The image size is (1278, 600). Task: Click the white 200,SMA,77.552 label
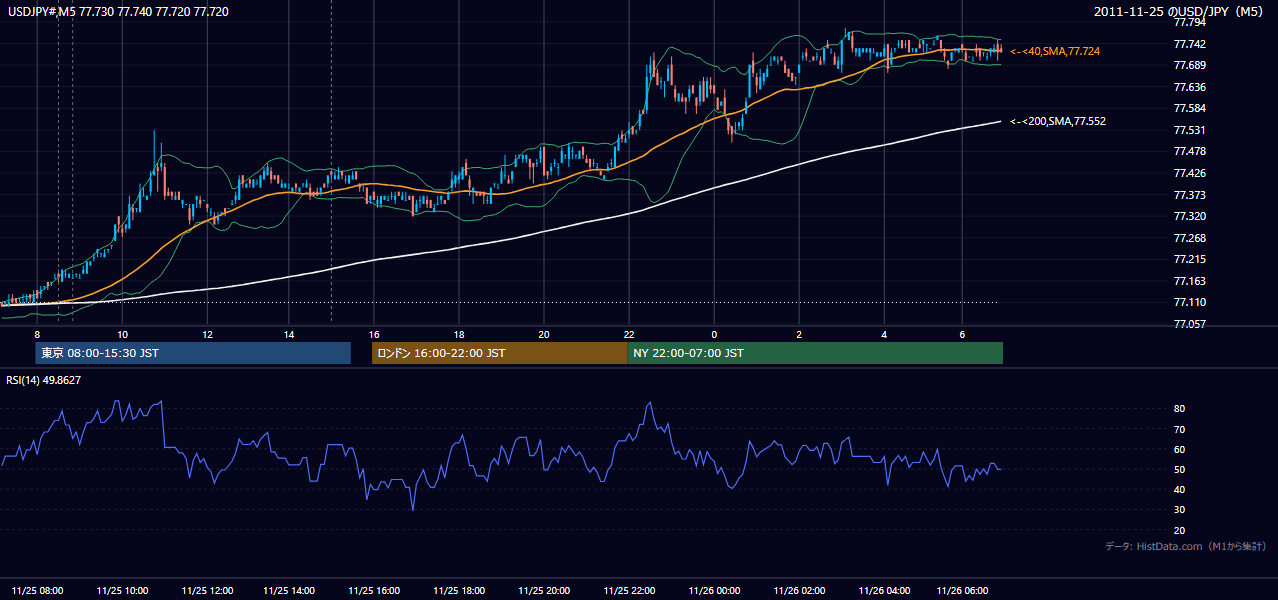click(1058, 121)
